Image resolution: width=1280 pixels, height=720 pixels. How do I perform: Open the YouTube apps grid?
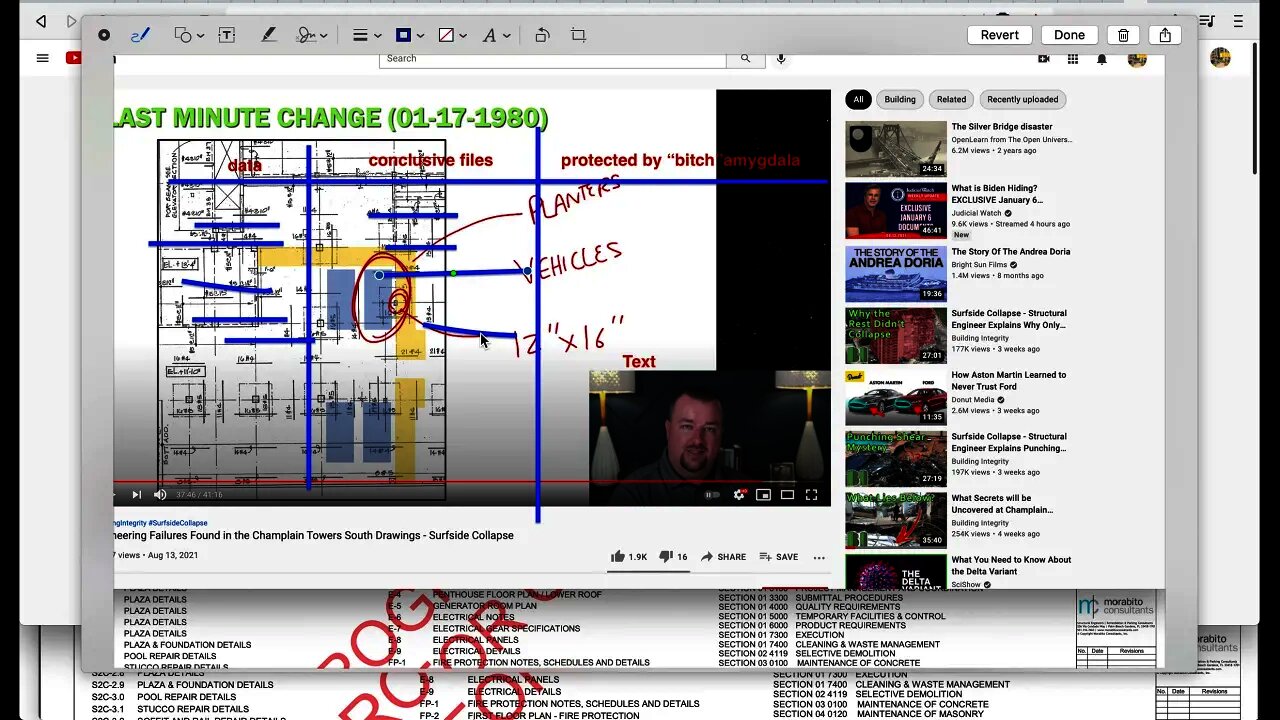pyautogui.click(x=1073, y=59)
